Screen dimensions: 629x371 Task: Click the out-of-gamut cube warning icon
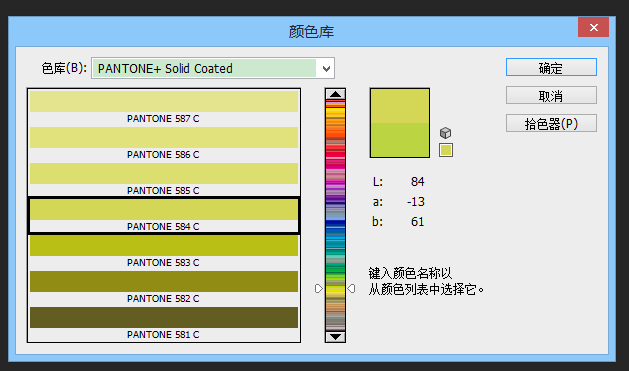445,133
